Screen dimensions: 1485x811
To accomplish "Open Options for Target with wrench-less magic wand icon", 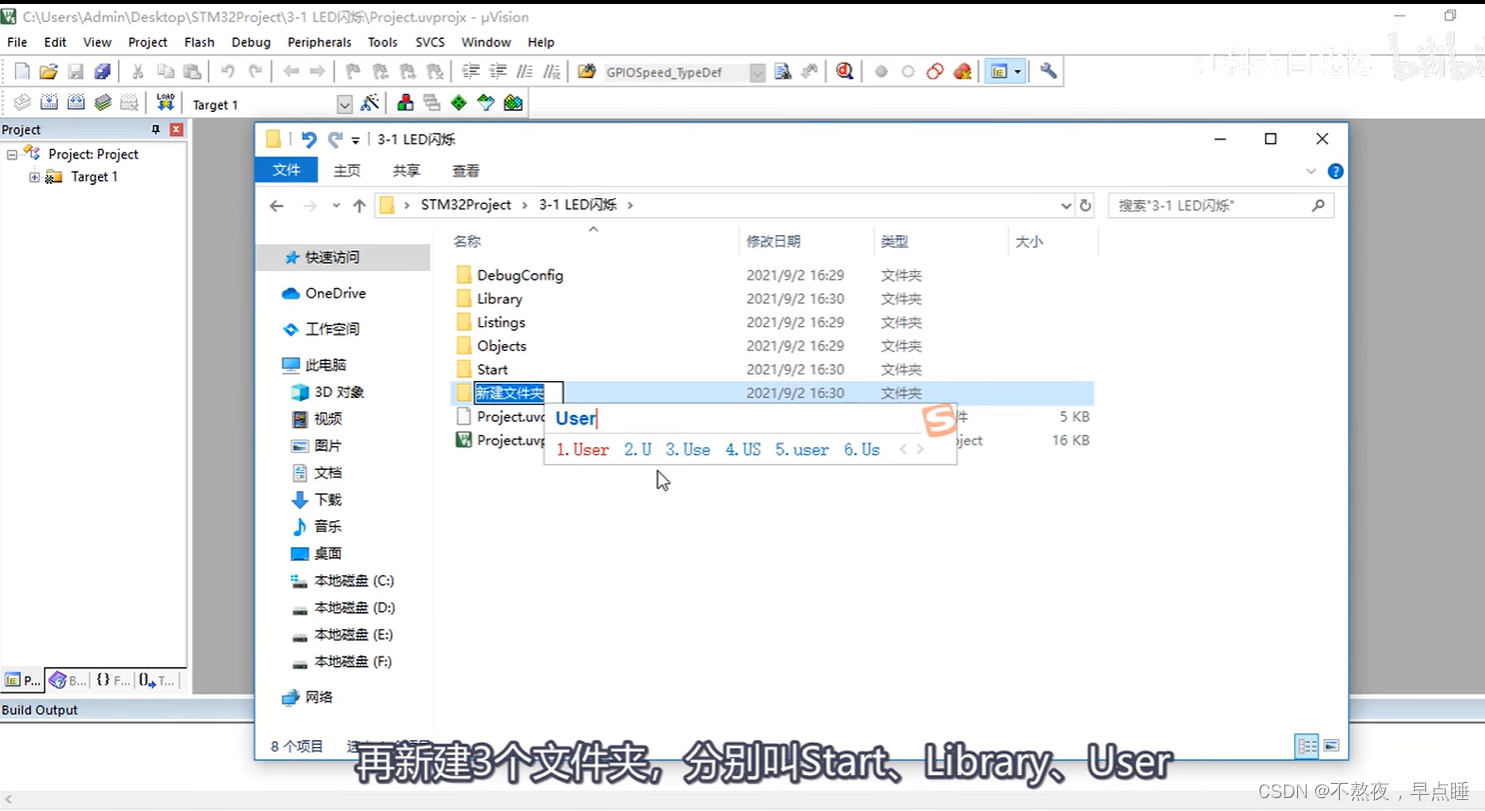I will click(370, 102).
